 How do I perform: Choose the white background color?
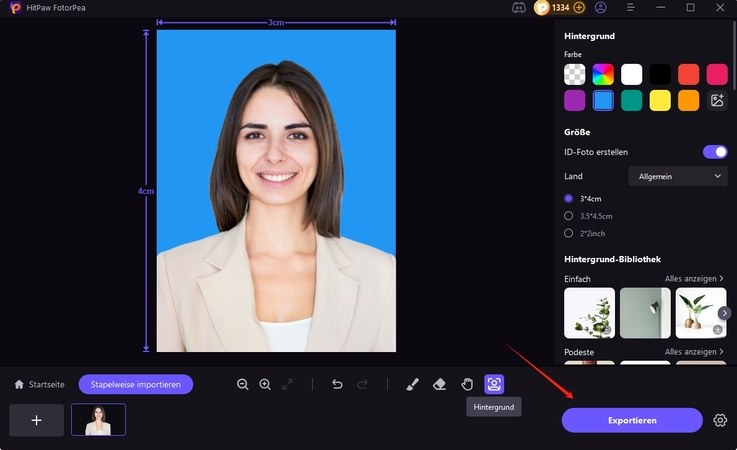pyautogui.click(x=632, y=74)
